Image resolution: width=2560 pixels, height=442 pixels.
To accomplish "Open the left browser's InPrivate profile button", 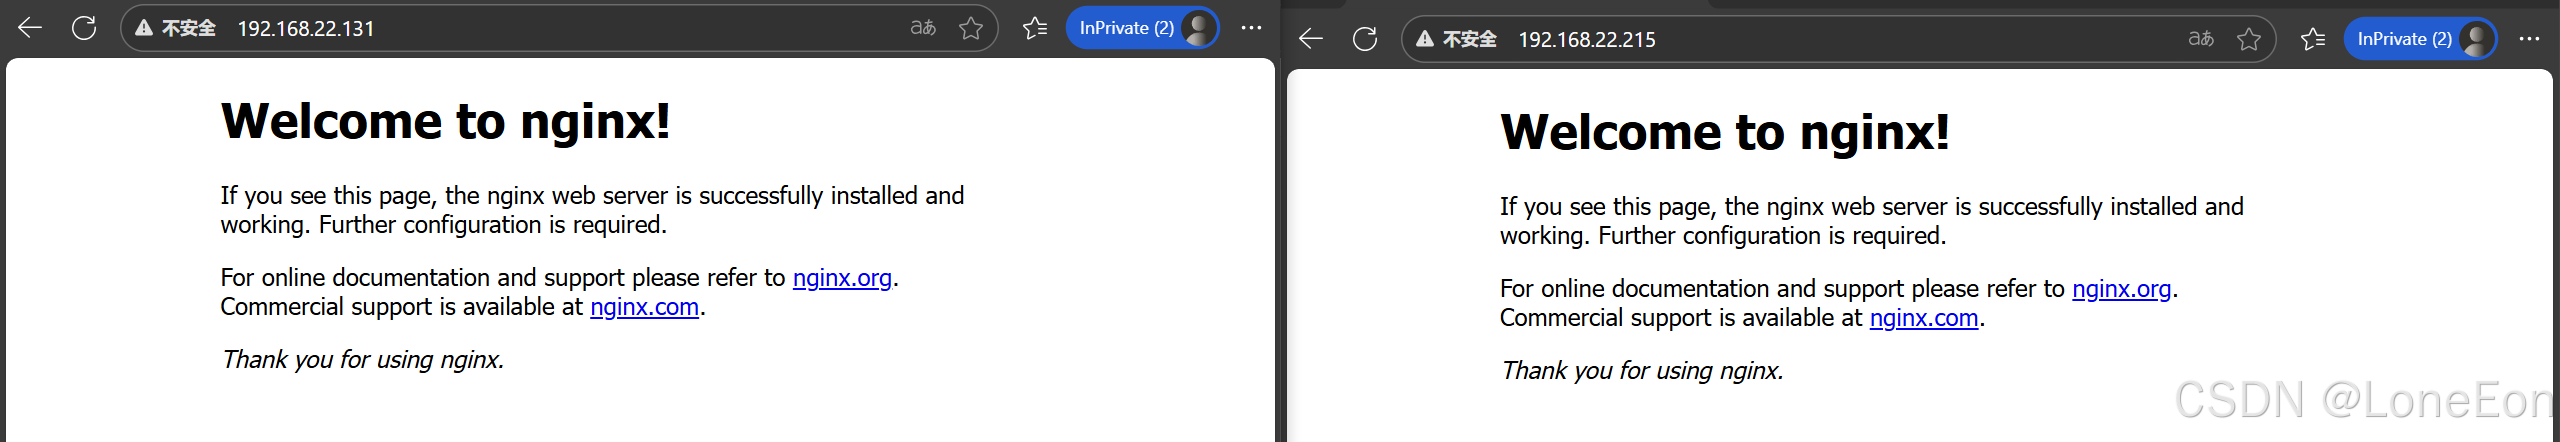I will (1142, 28).
